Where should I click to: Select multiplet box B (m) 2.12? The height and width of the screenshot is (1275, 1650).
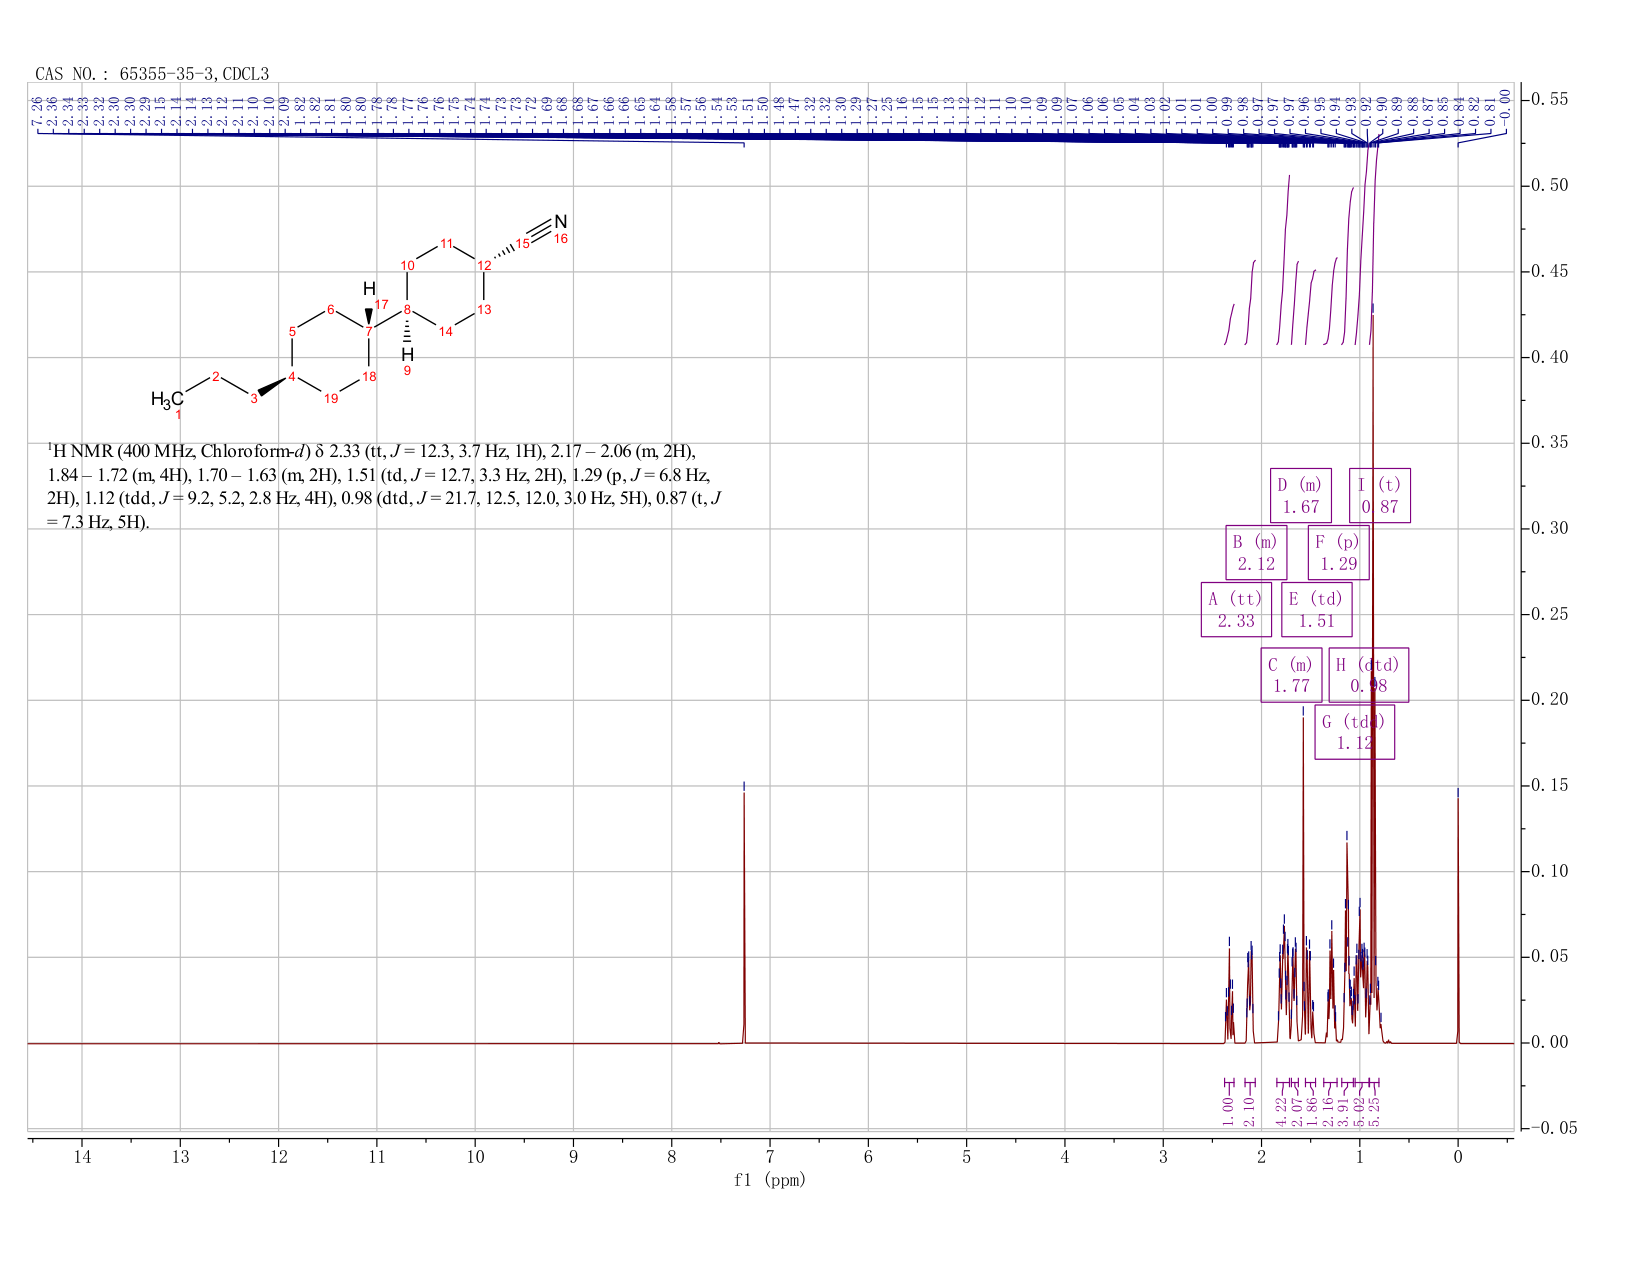point(1256,553)
